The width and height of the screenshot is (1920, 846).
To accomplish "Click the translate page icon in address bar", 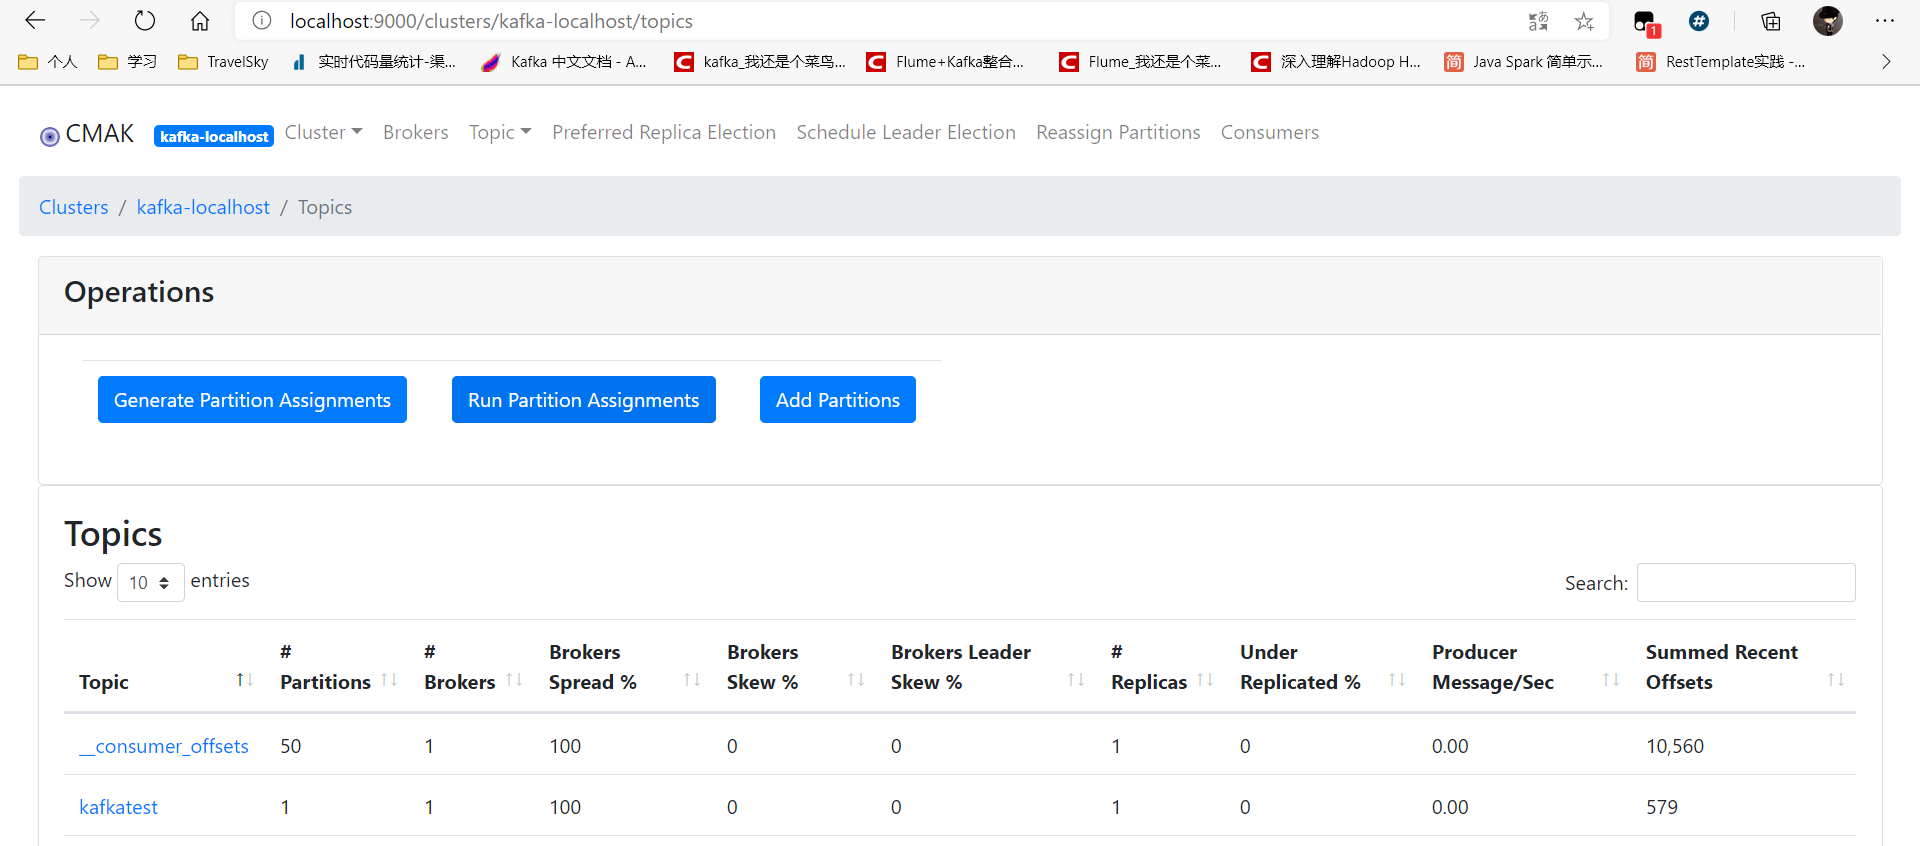I will click(x=1538, y=21).
